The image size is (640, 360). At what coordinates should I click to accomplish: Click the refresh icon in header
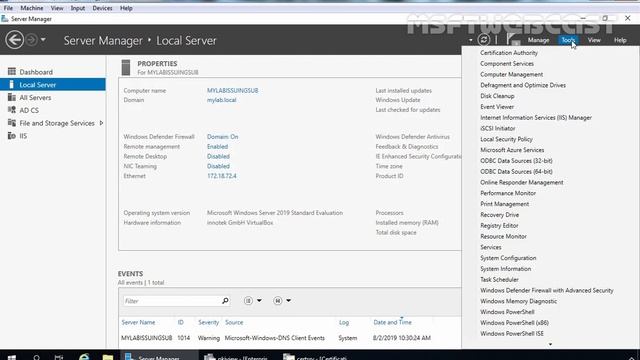pos(484,40)
